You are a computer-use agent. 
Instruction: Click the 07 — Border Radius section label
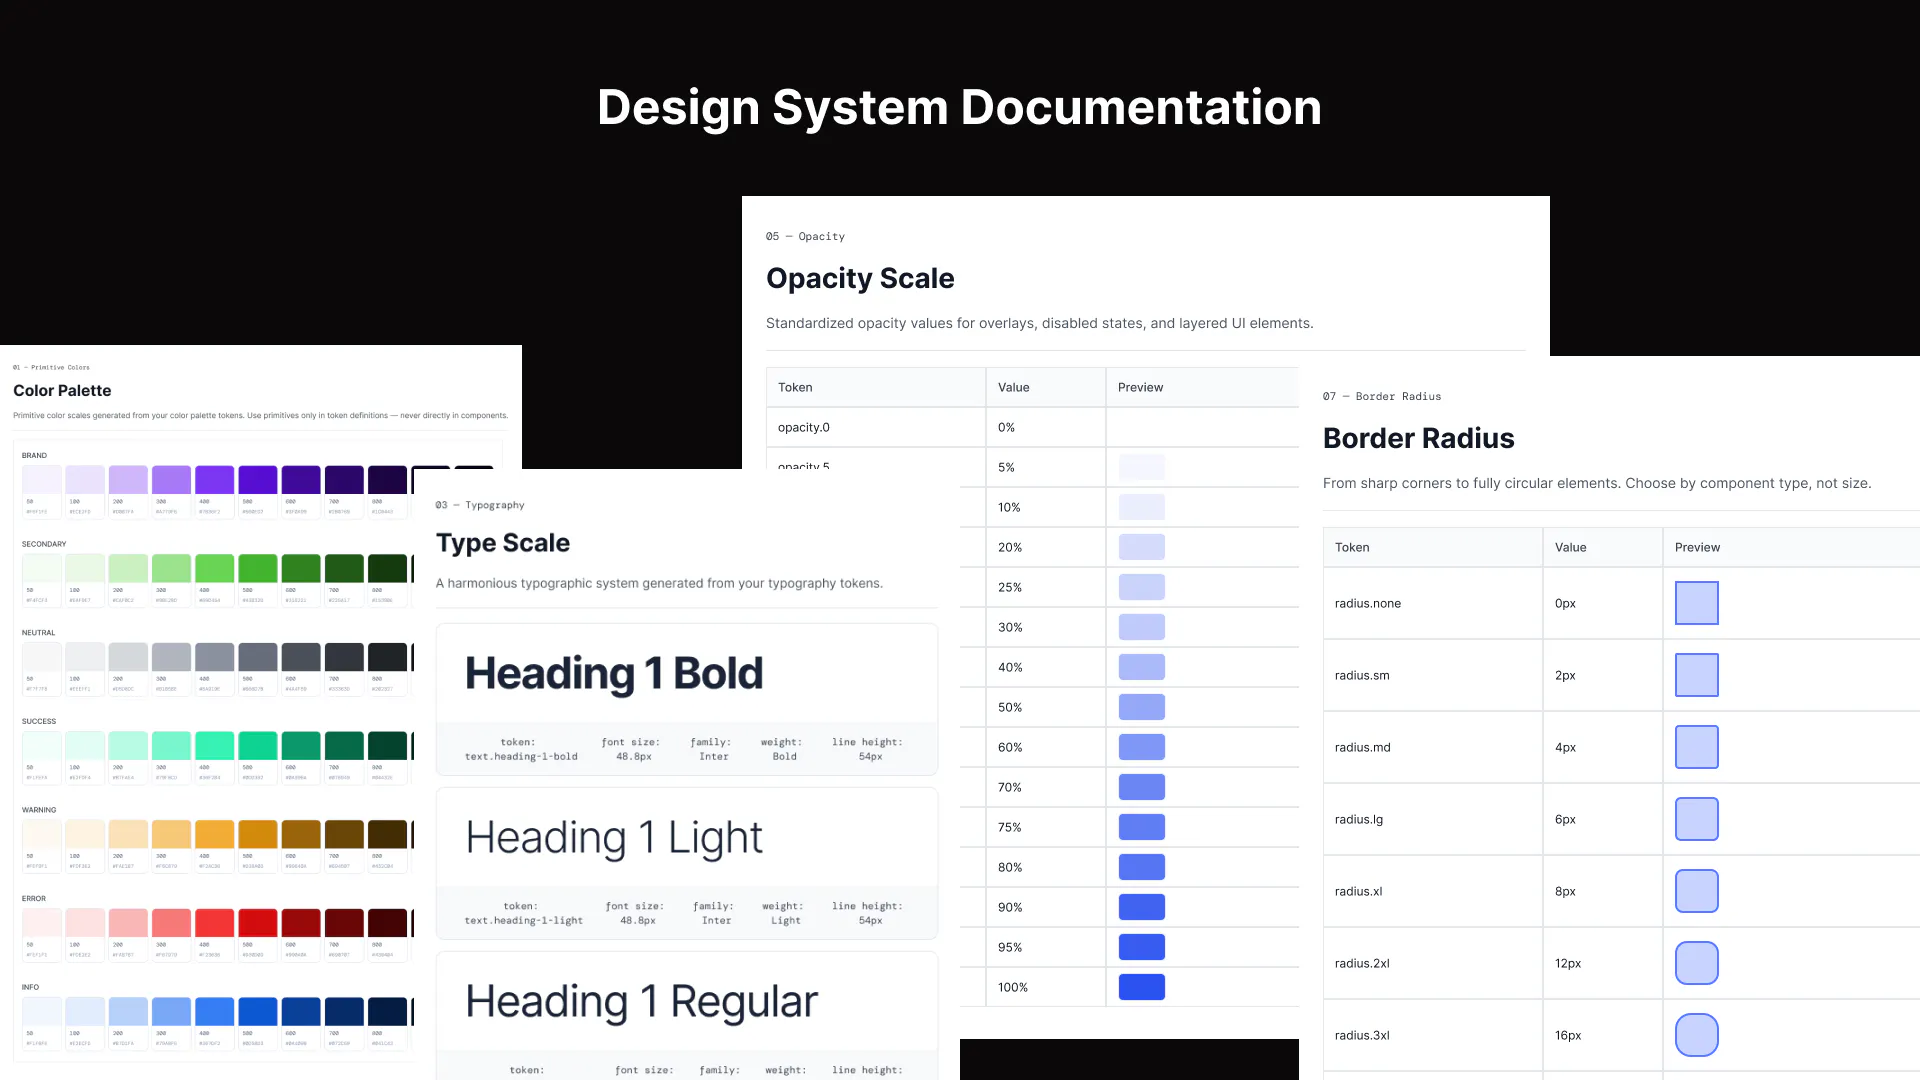click(x=1382, y=396)
